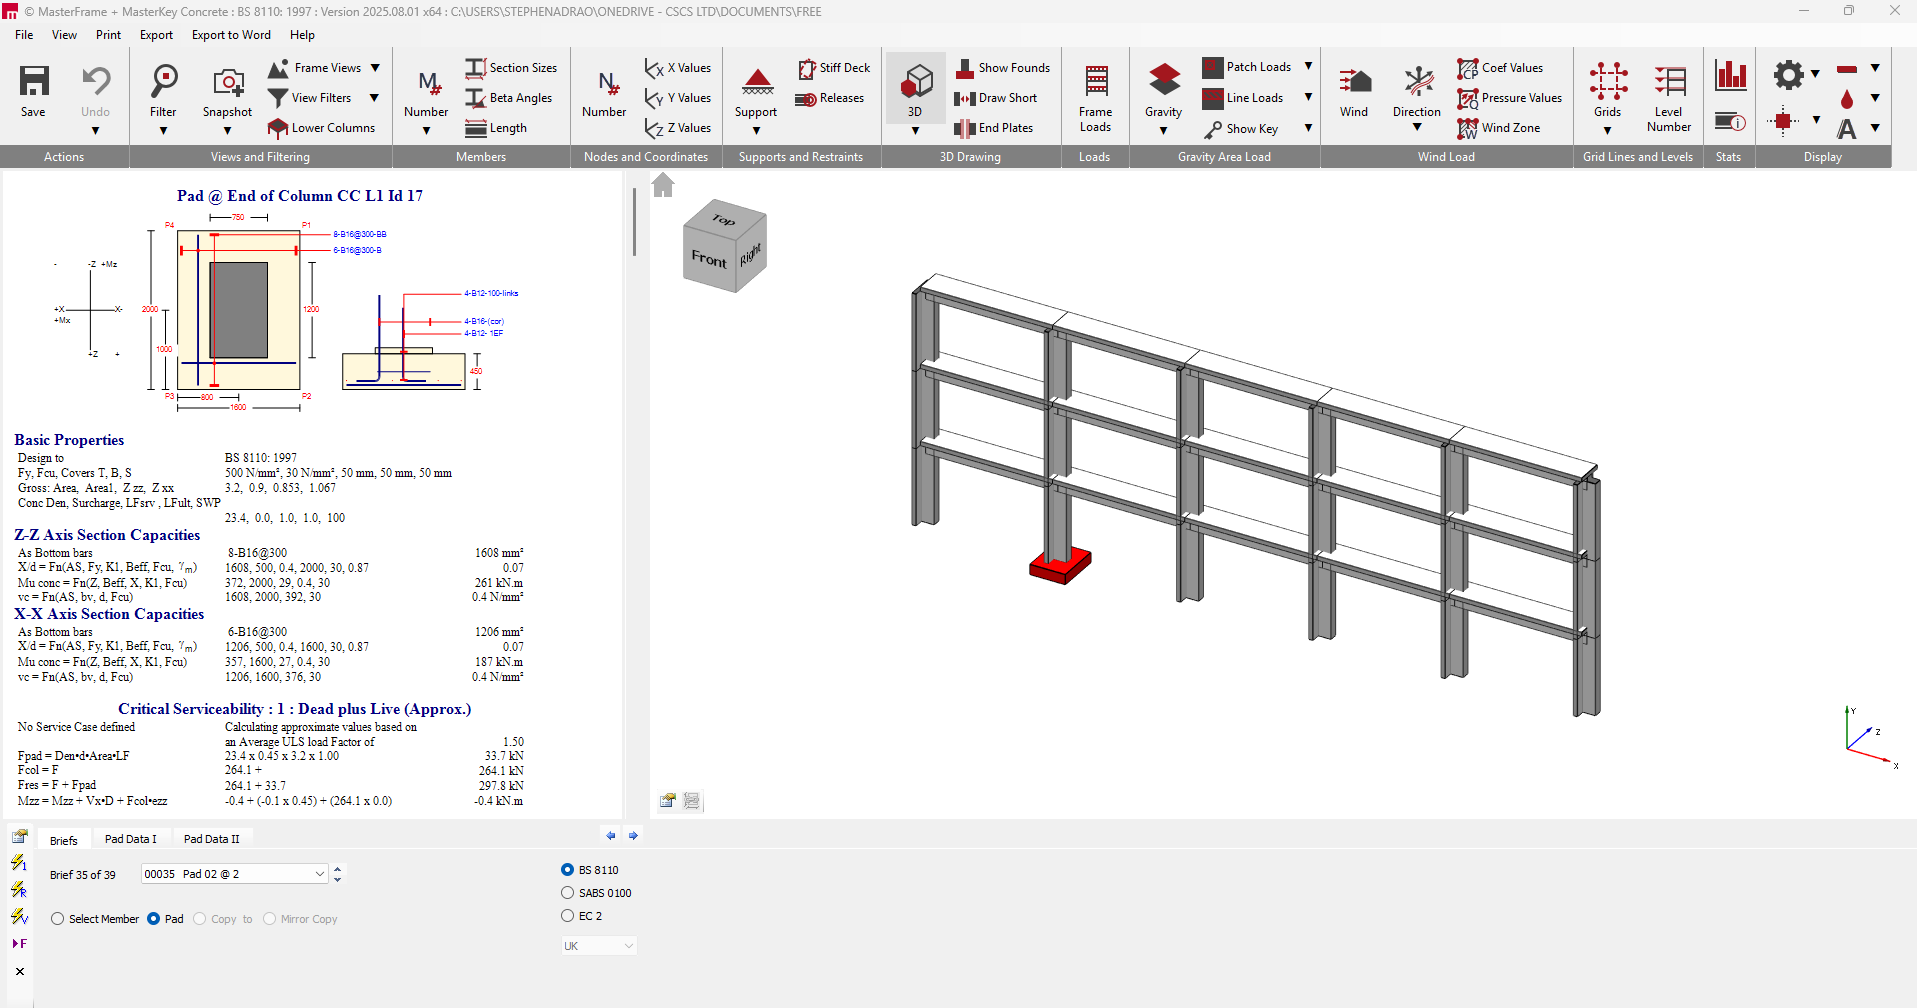
Task: Click the Frame Loads icon
Action: (1095, 95)
